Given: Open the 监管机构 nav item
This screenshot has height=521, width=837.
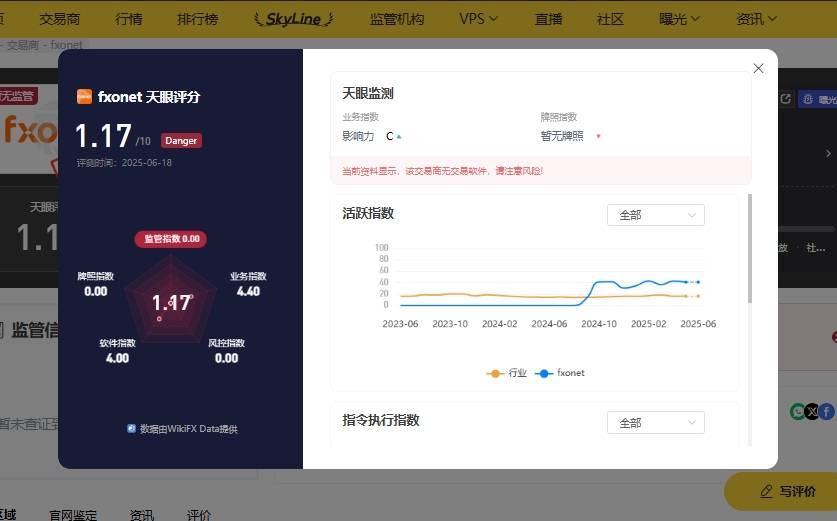Looking at the screenshot, I should click(x=397, y=19).
